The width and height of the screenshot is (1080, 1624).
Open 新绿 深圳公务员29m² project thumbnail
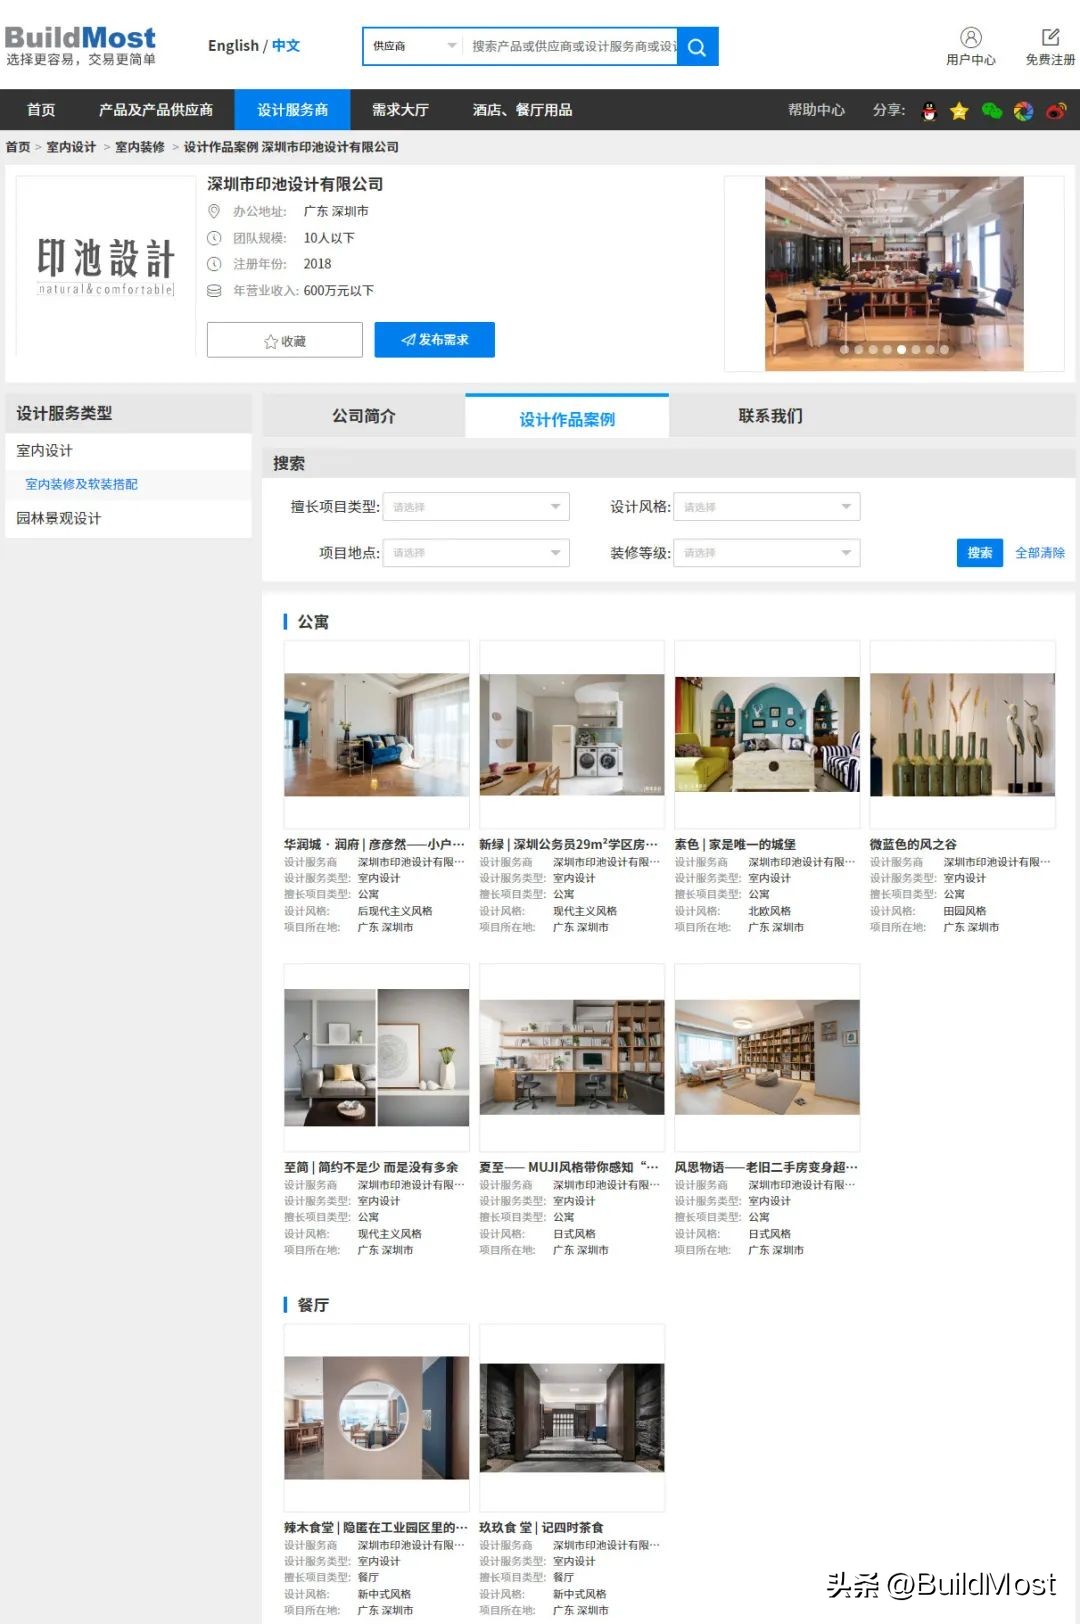(572, 735)
